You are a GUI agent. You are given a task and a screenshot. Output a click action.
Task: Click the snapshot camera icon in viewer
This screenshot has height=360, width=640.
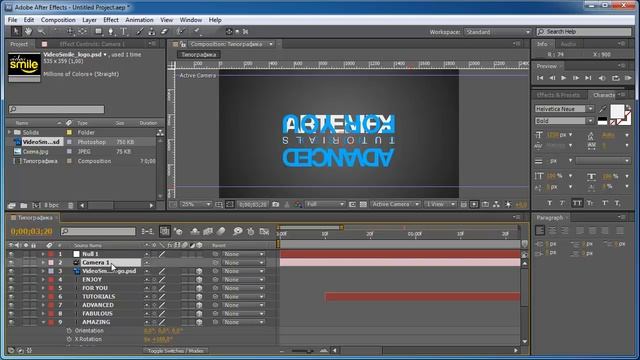[x=276, y=204]
